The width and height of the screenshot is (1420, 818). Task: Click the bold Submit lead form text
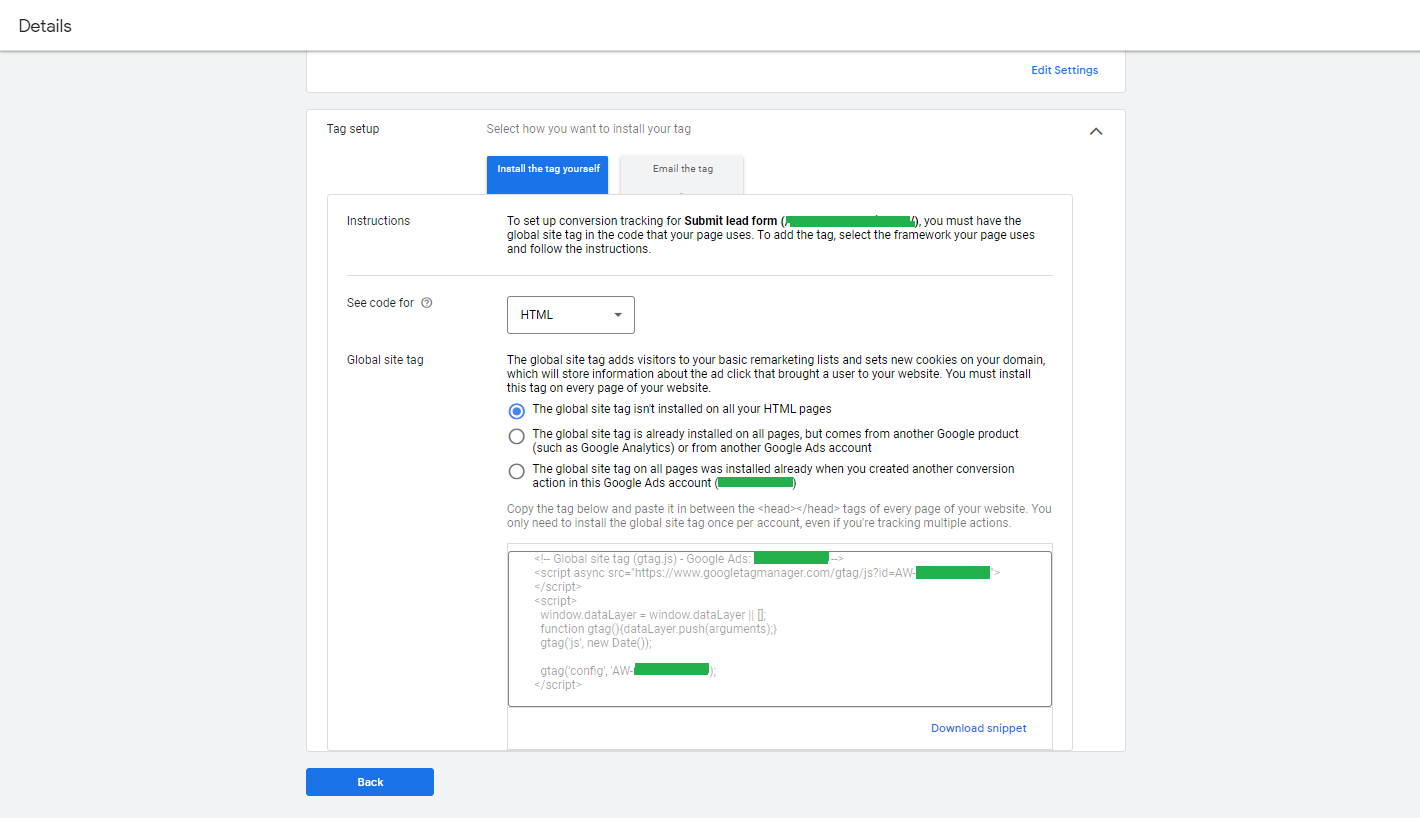coord(731,221)
